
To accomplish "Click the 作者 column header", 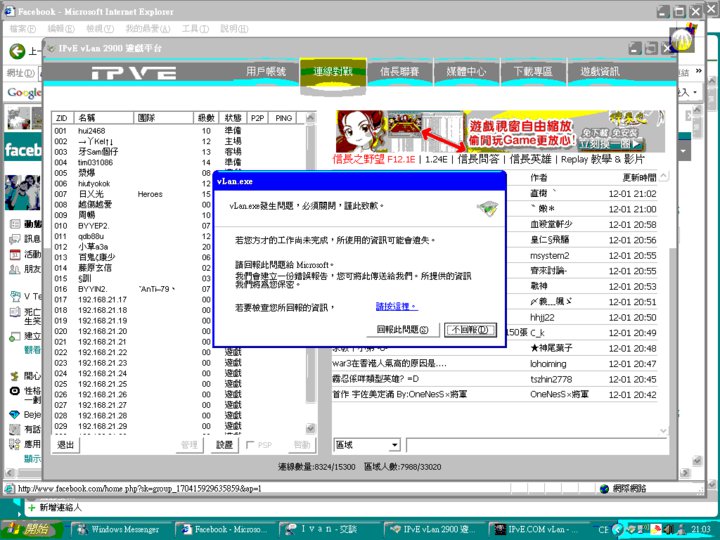I will tap(539, 178).
